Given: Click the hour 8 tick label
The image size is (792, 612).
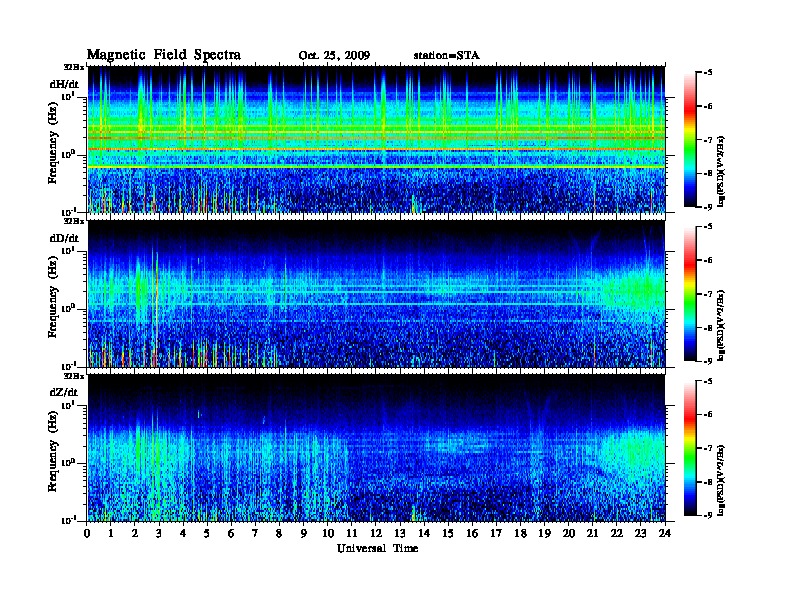Looking at the screenshot, I should (x=279, y=534).
